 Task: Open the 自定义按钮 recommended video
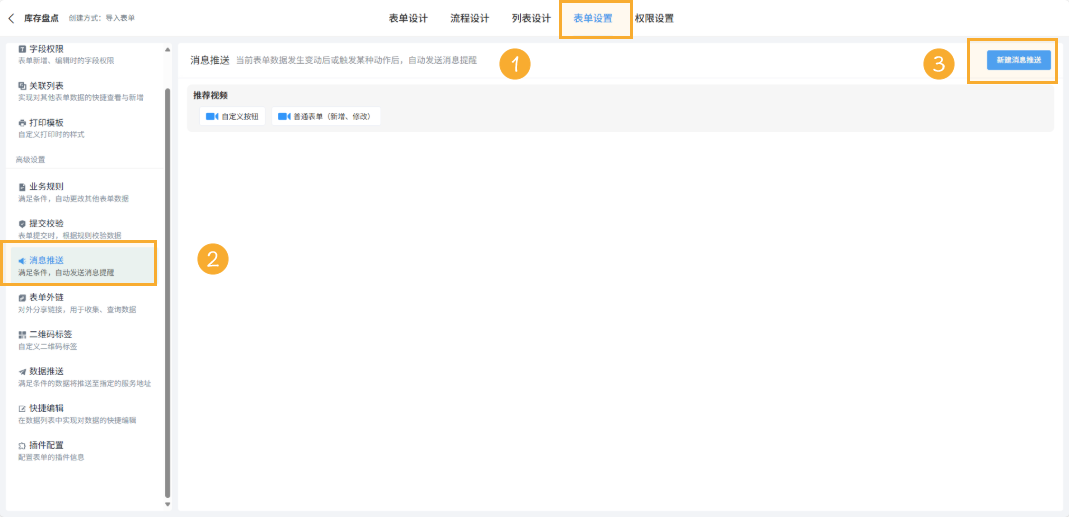(232, 117)
